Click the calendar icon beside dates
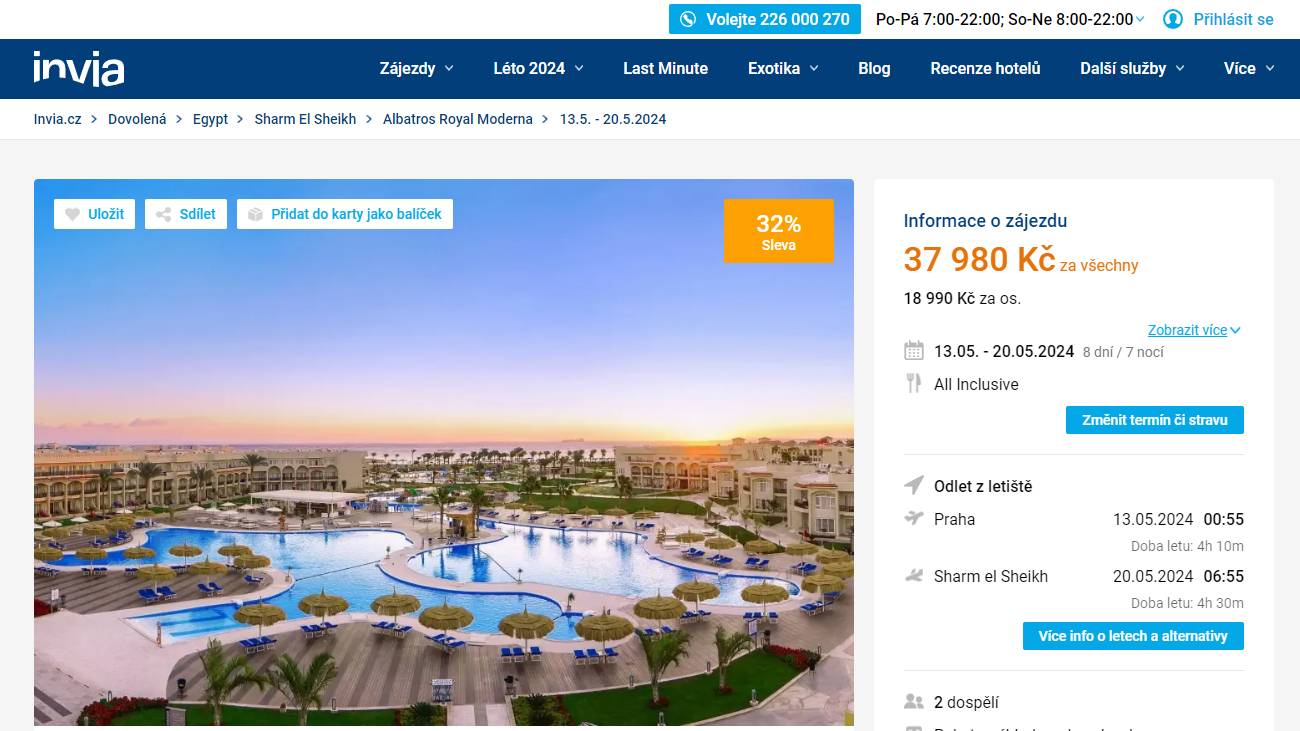 (914, 351)
